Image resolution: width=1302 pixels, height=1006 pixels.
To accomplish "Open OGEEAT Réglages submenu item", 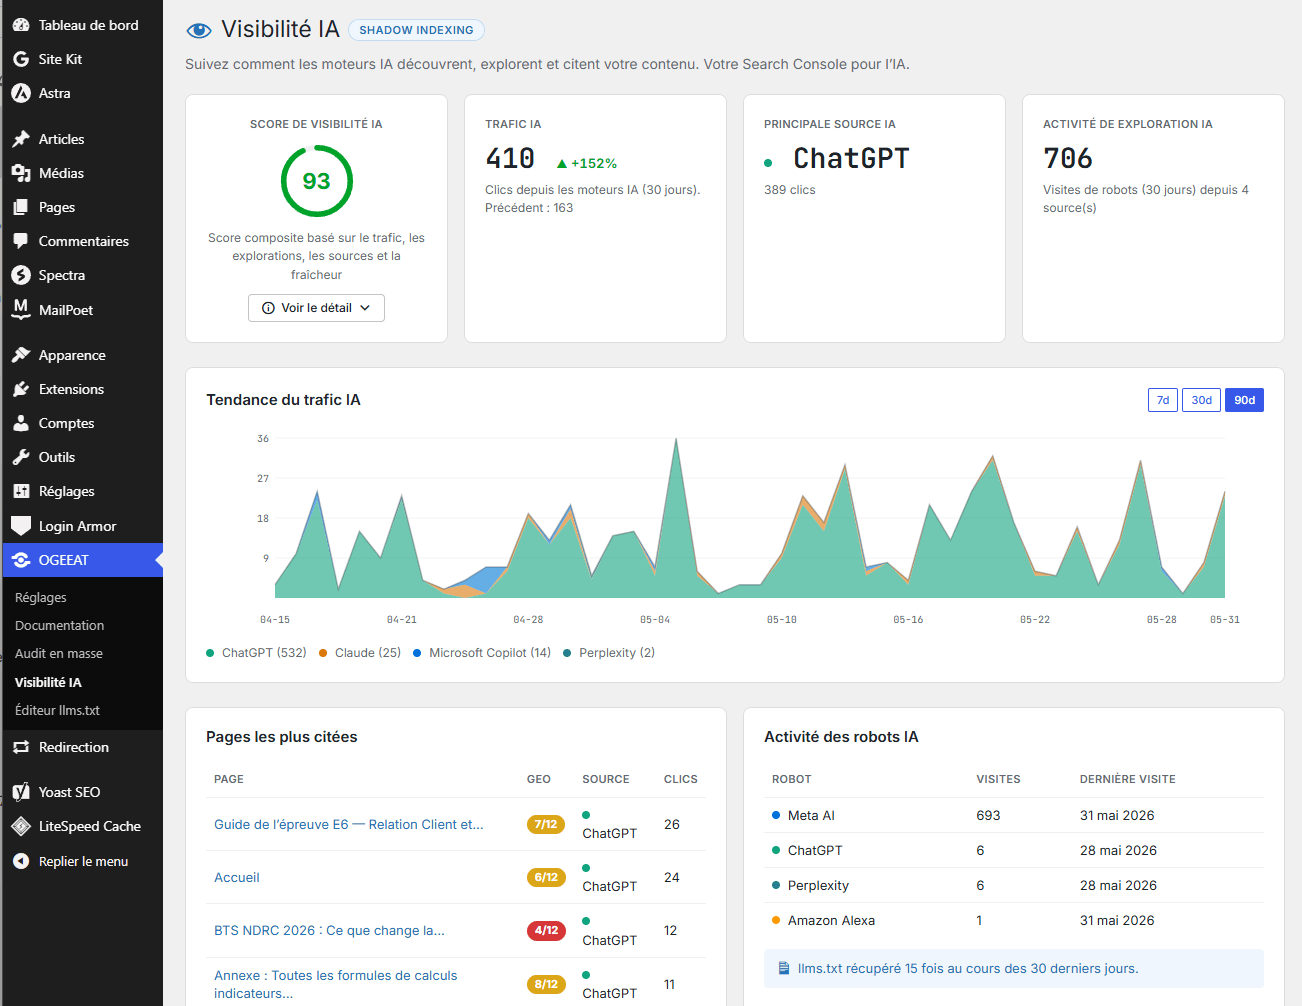I will (x=41, y=597).
